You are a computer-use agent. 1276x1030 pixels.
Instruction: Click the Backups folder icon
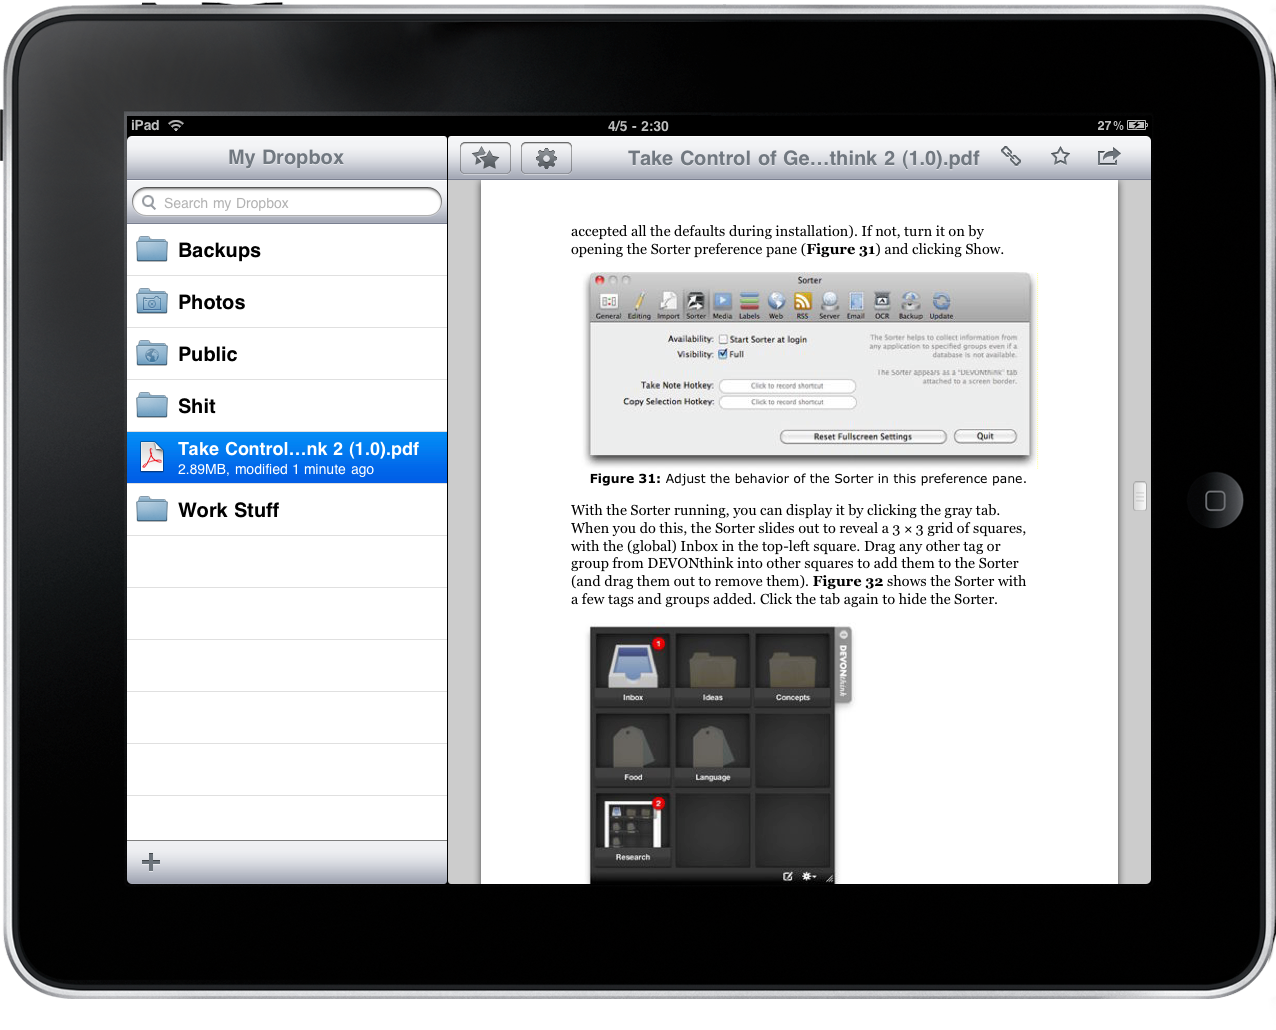coord(152,249)
